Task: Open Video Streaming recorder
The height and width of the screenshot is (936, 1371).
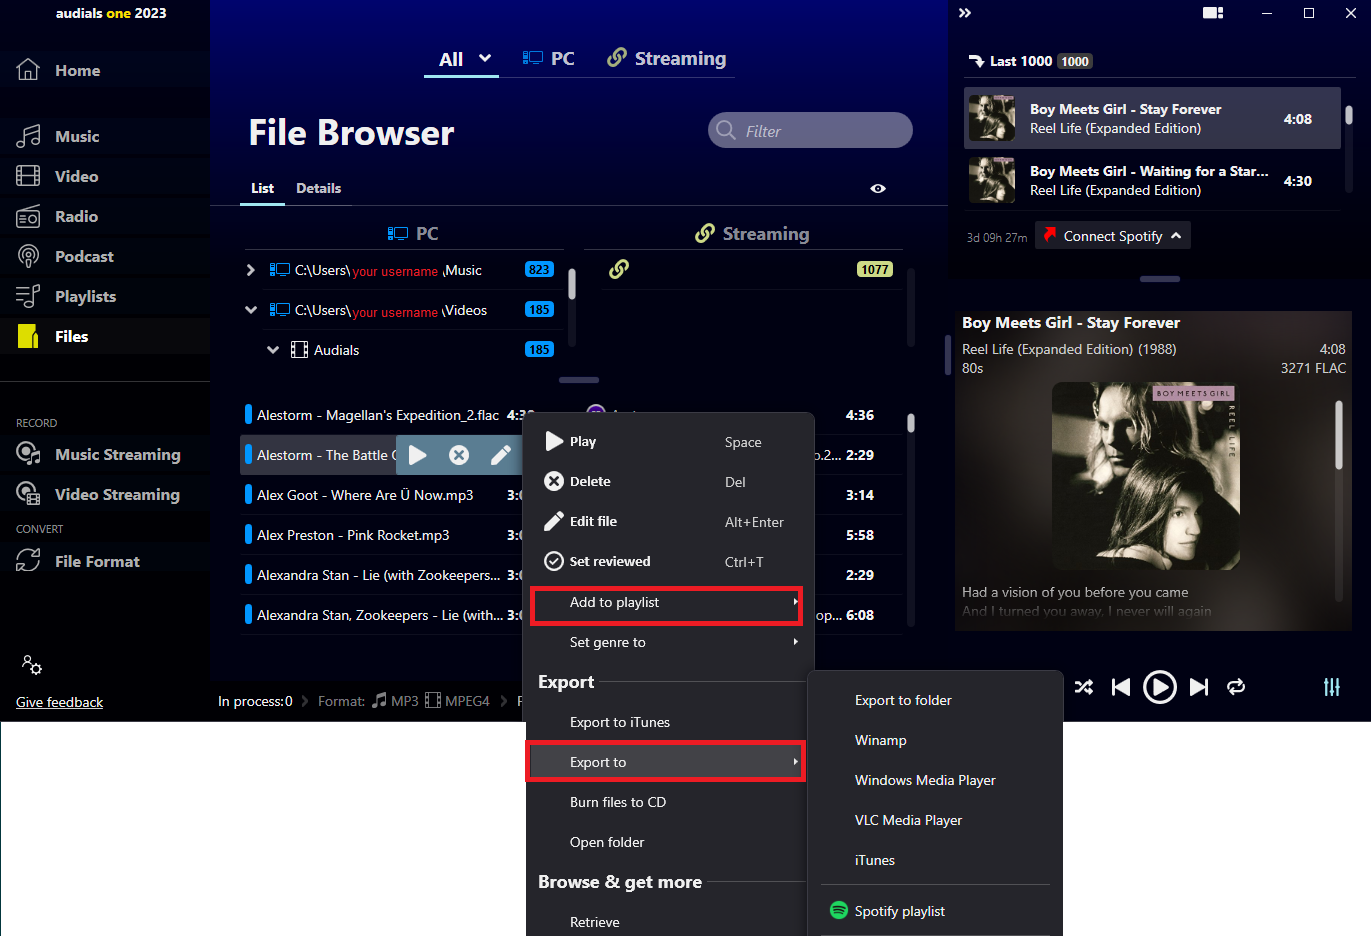Action: tap(98, 494)
